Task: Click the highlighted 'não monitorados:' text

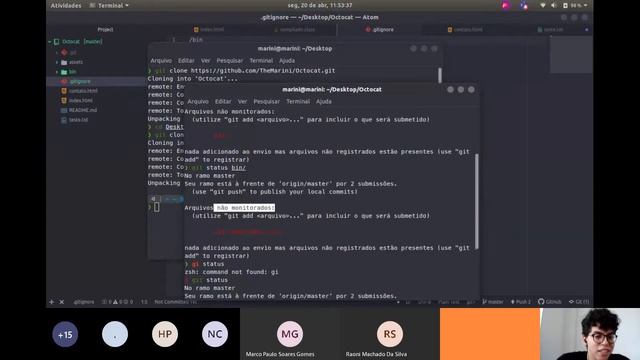Action: click(x=244, y=208)
